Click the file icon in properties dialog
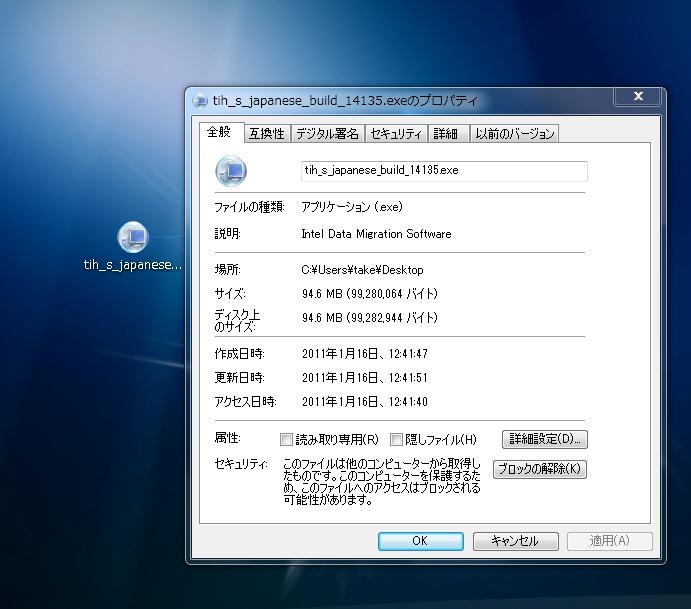This screenshot has height=609, width=691. [x=231, y=171]
